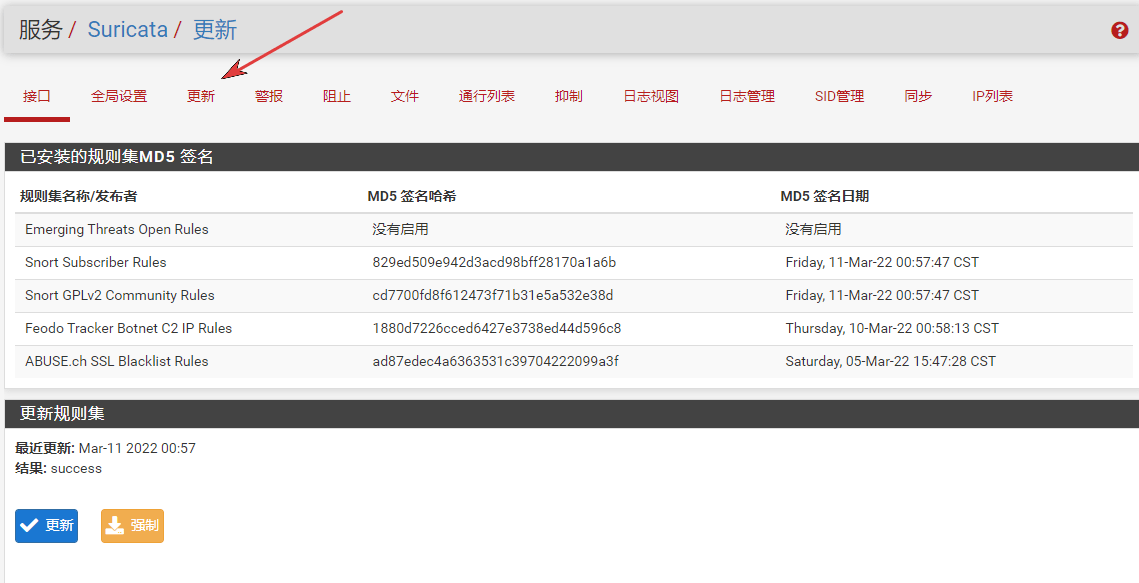
Task: Switch to the SID管理 tab
Action: (839, 96)
